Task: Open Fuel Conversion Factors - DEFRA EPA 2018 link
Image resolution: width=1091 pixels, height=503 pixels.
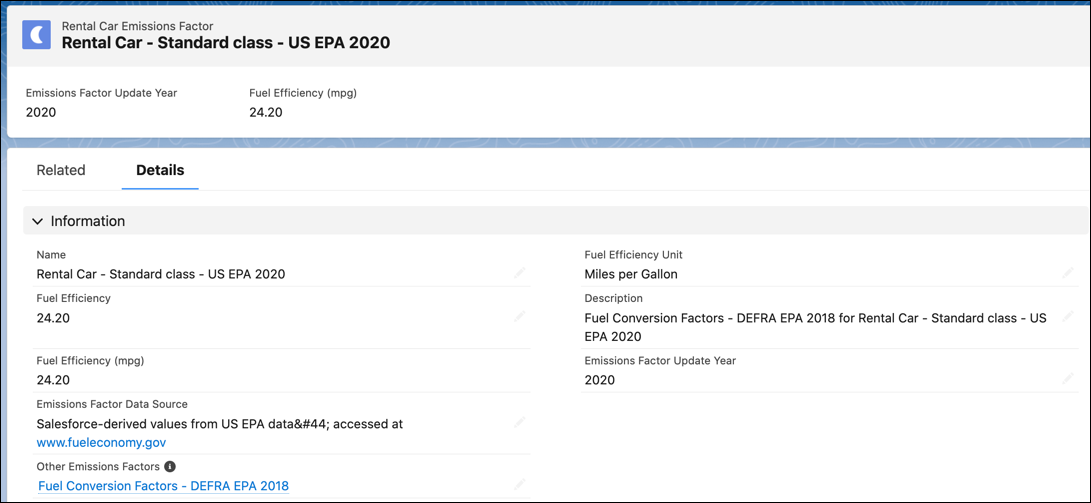Action: pyautogui.click(x=164, y=486)
